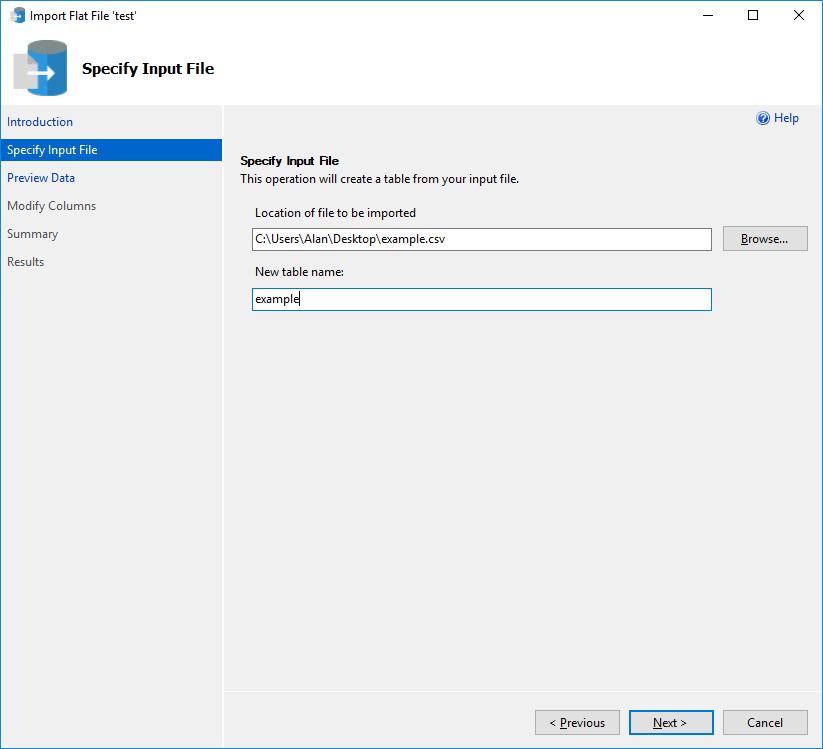
Task: Dismiss the wizard with Cancel
Action: (x=764, y=722)
